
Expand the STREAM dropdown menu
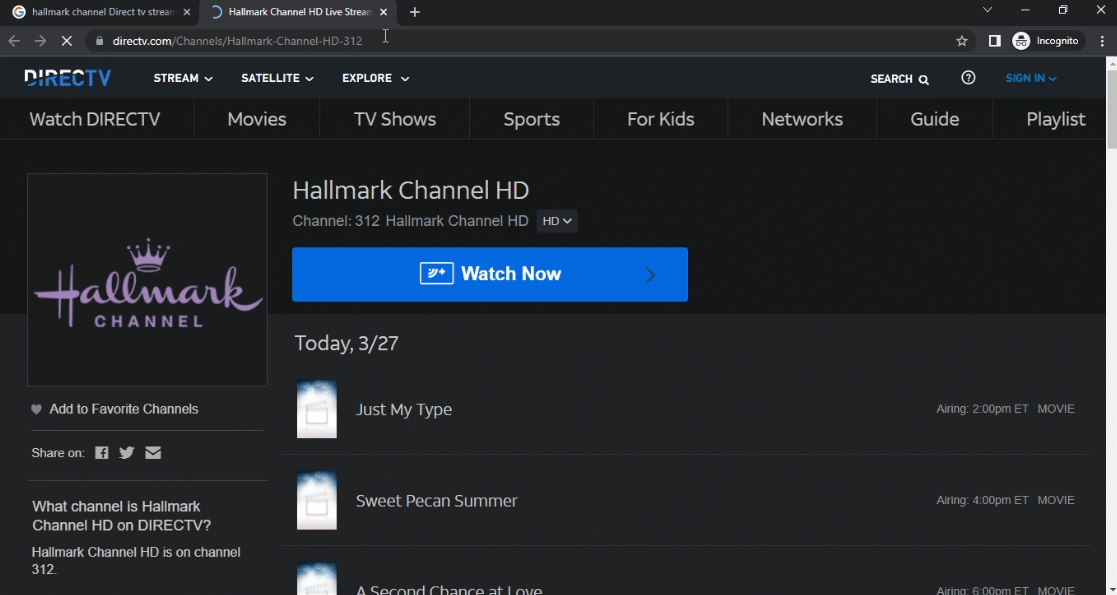[x=183, y=78]
